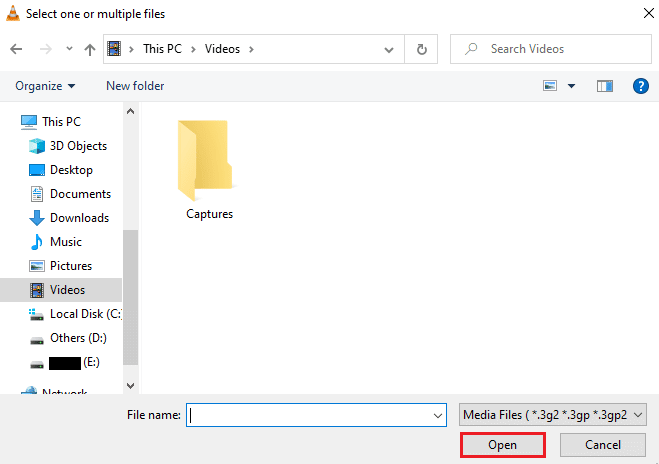Open the help question mark icon
659x464 pixels.
click(x=641, y=86)
